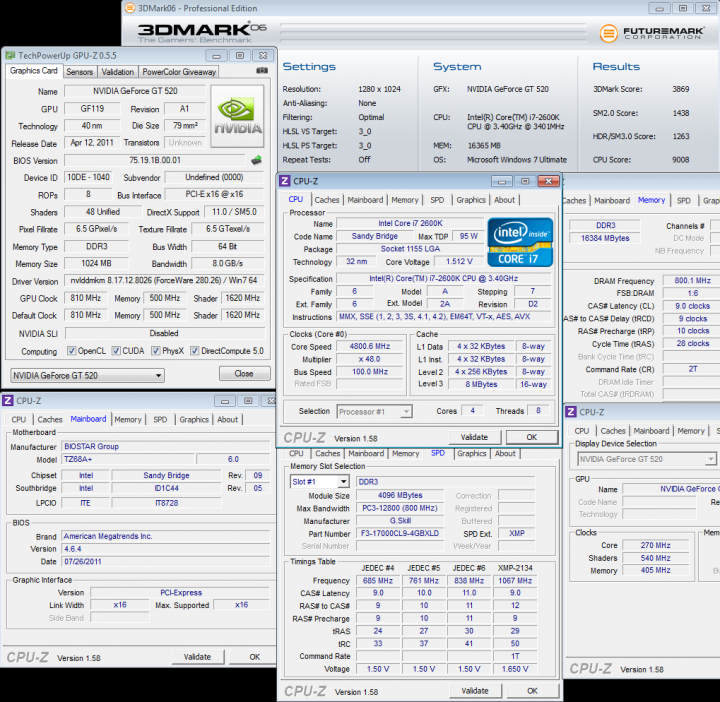Open the Display Device Selection dropdown
This screenshot has height=702, width=720.
(647, 459)
